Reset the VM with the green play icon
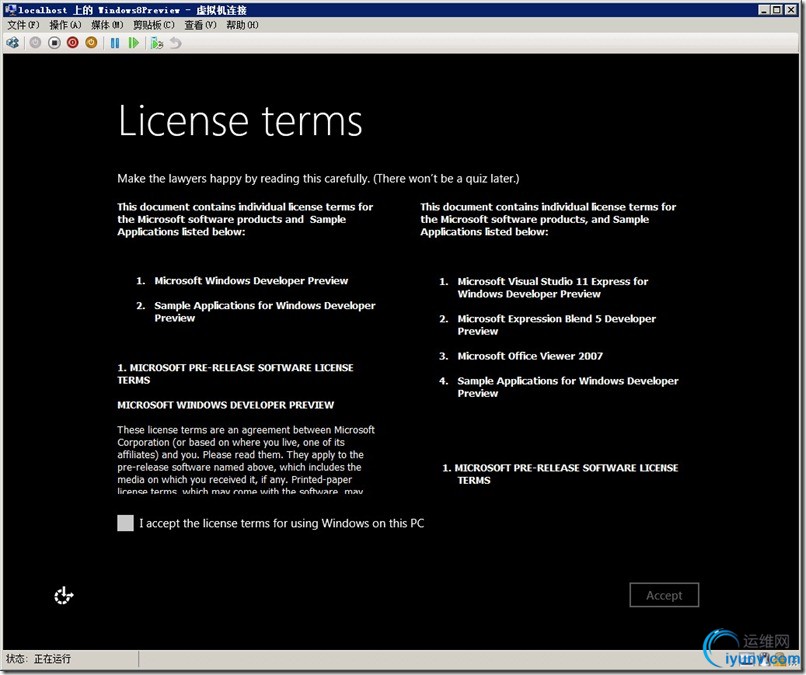Image resolution: width=806 pixels, height=675 pixels. (x=134, y=43)
